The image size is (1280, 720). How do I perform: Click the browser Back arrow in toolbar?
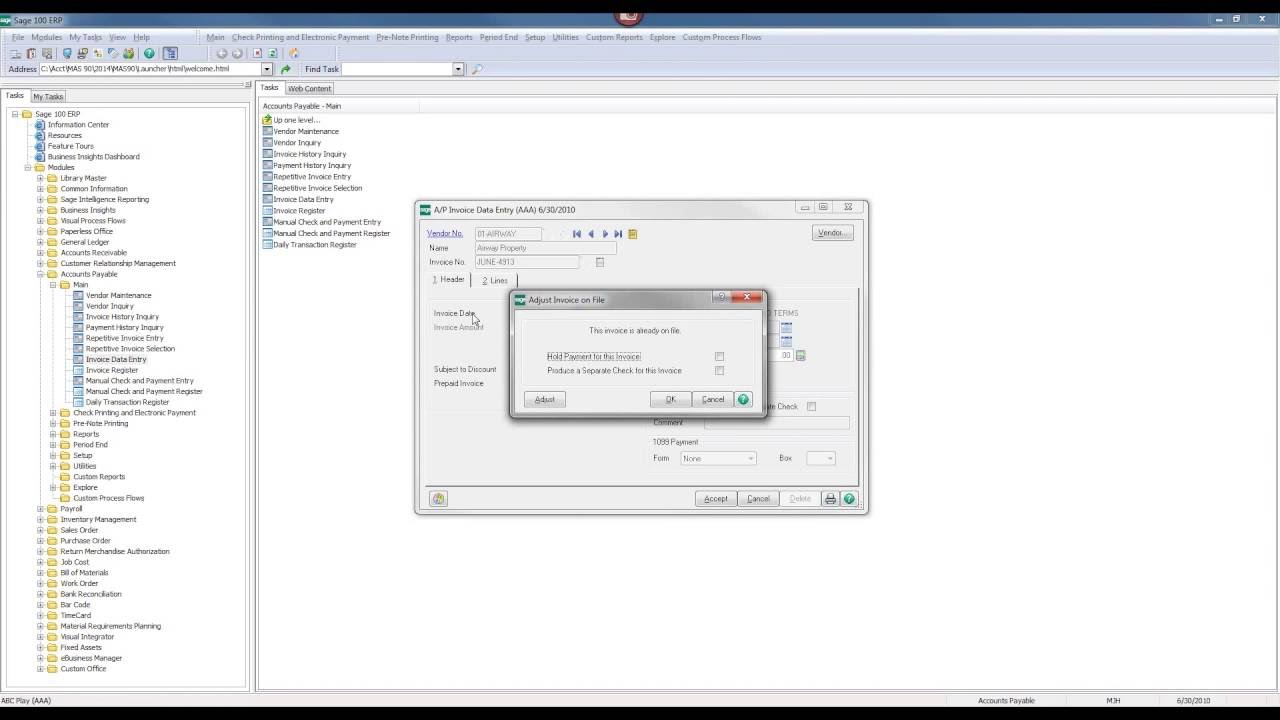point(221,54)
